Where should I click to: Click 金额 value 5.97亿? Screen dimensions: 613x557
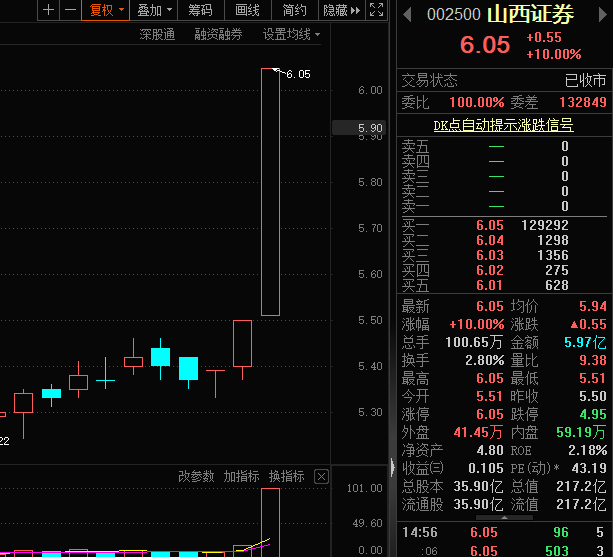pos(585,342)
